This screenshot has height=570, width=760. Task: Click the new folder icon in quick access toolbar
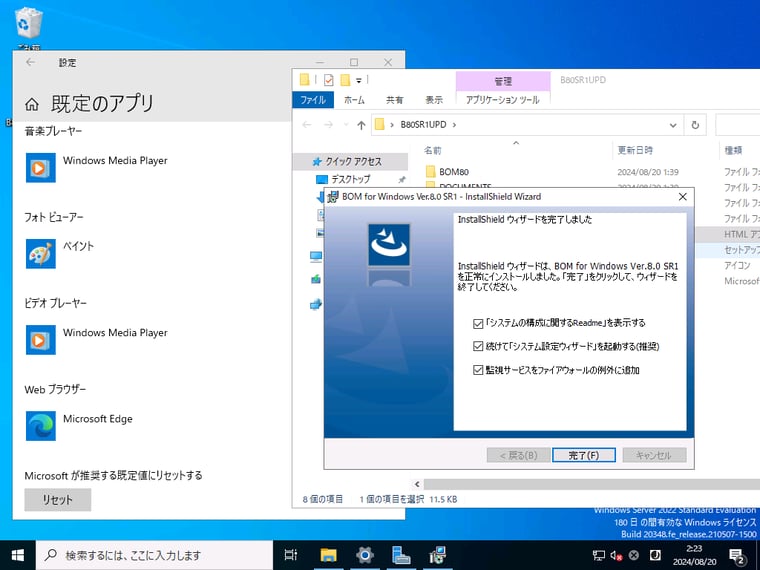click(x=345, y=79)
